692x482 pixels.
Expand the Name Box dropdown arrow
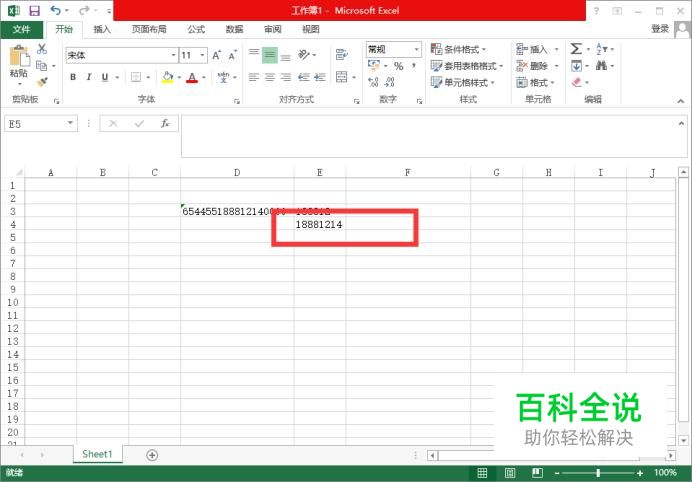coord(70,124)
